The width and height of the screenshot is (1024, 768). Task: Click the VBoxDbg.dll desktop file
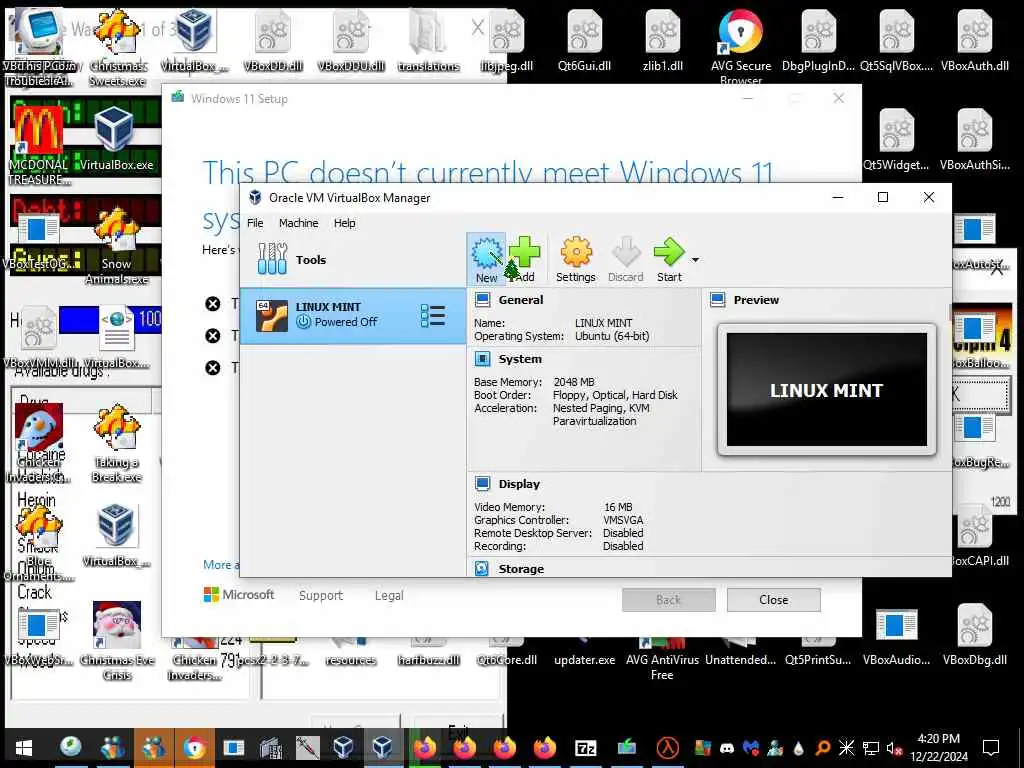pyautogui.click(x=974, y=635)
